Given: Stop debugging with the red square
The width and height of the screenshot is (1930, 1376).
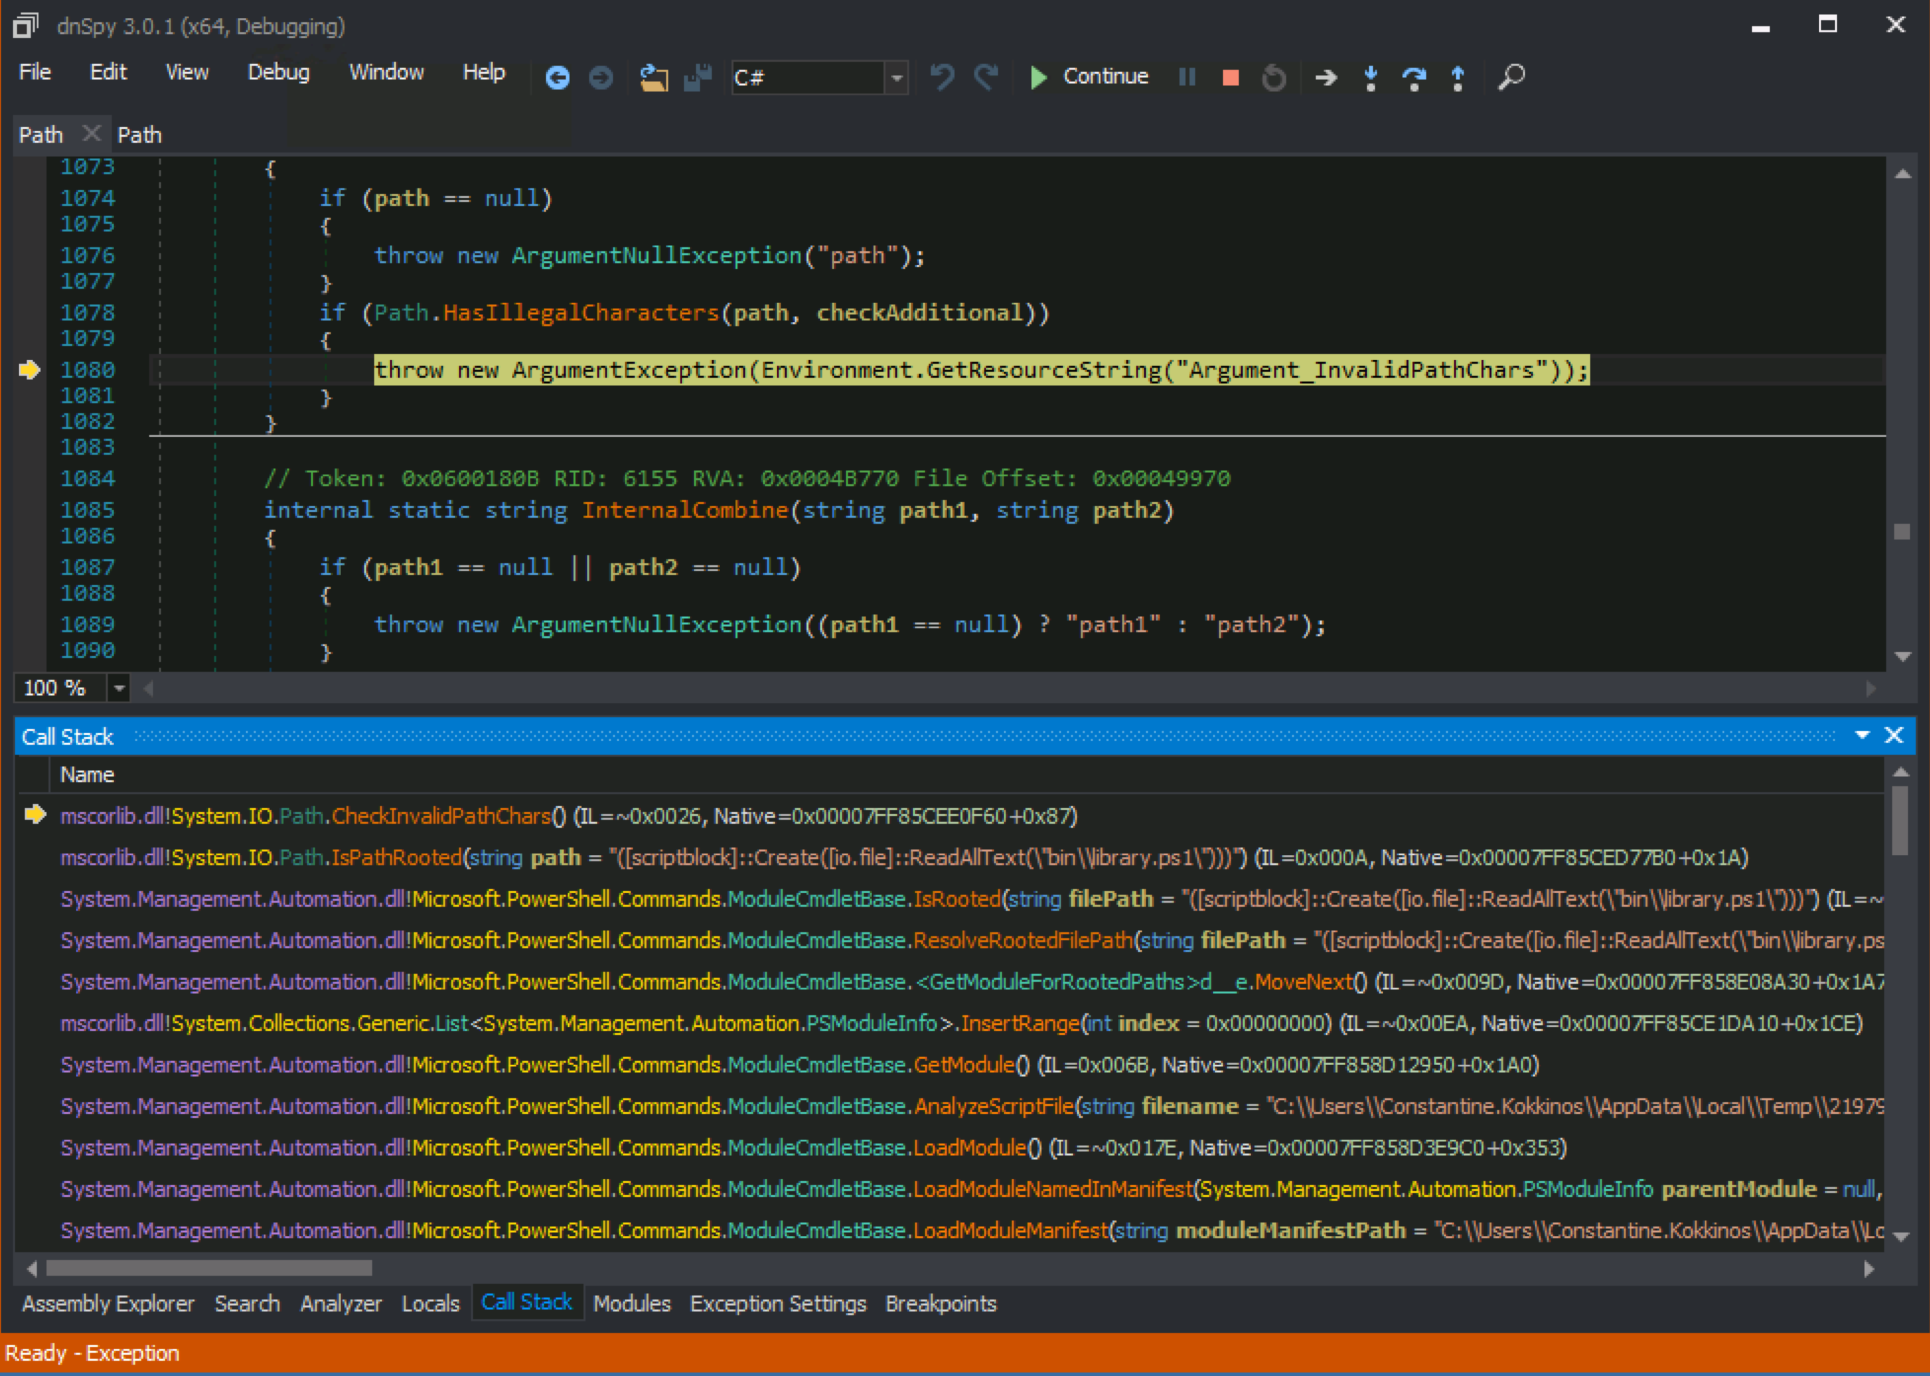Looking at the screenshot, I should (1231, 77).
